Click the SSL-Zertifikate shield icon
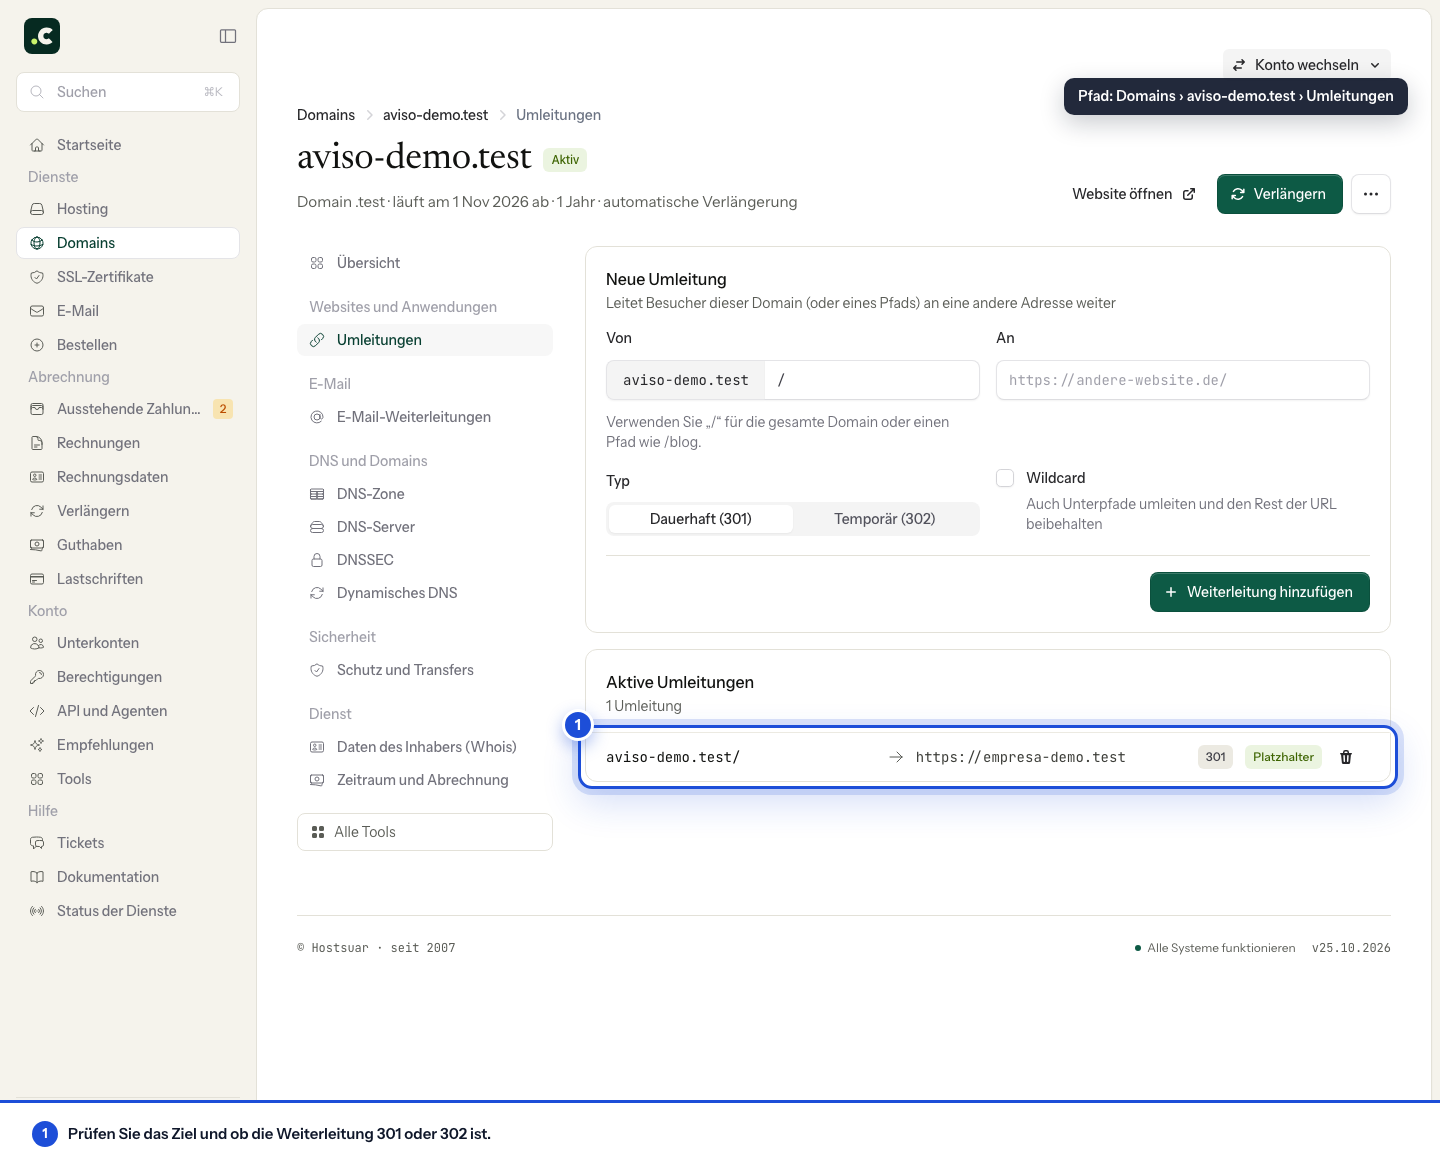Image resolution: width=1440 pixels, height=1164 pixels. coord(37,277)
